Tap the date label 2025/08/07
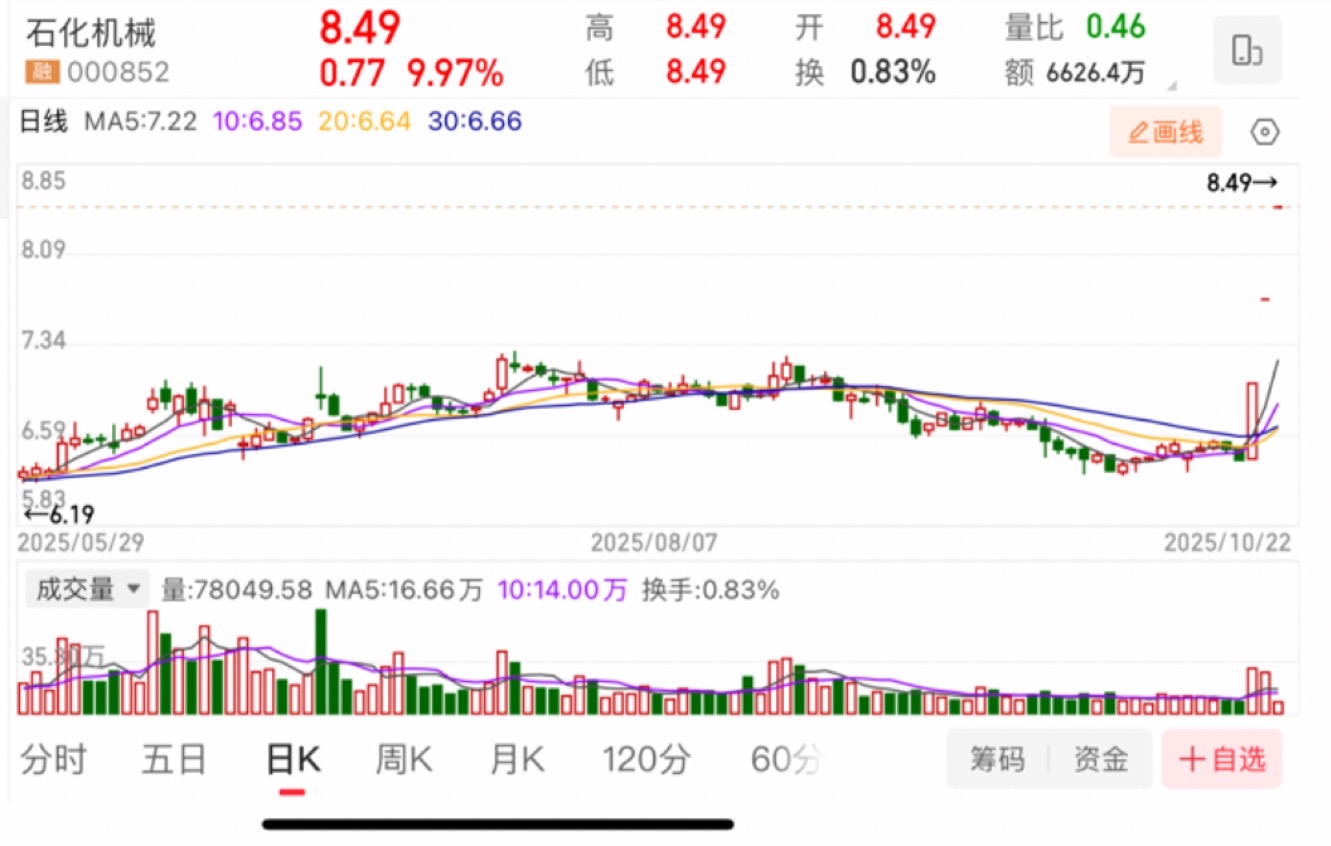Image resolution: width=1331 pixels, height=846 pixels. click(654, 542)
